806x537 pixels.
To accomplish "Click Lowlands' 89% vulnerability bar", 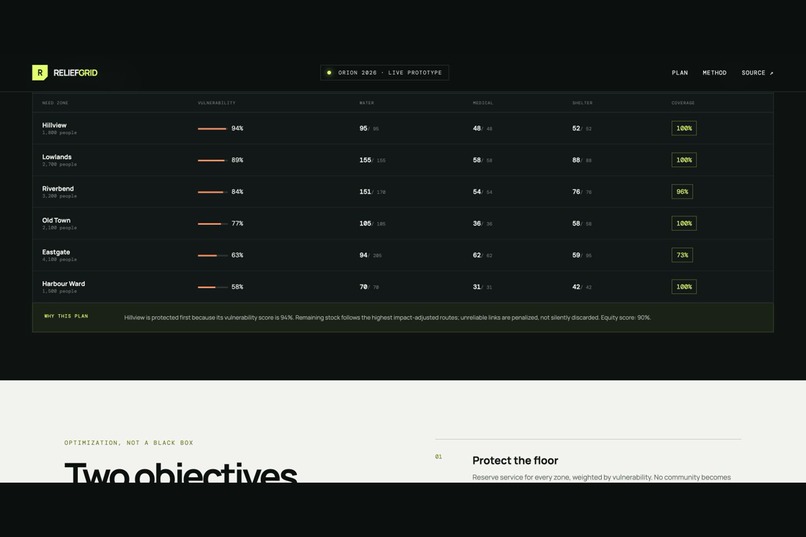I will (213, 160).
